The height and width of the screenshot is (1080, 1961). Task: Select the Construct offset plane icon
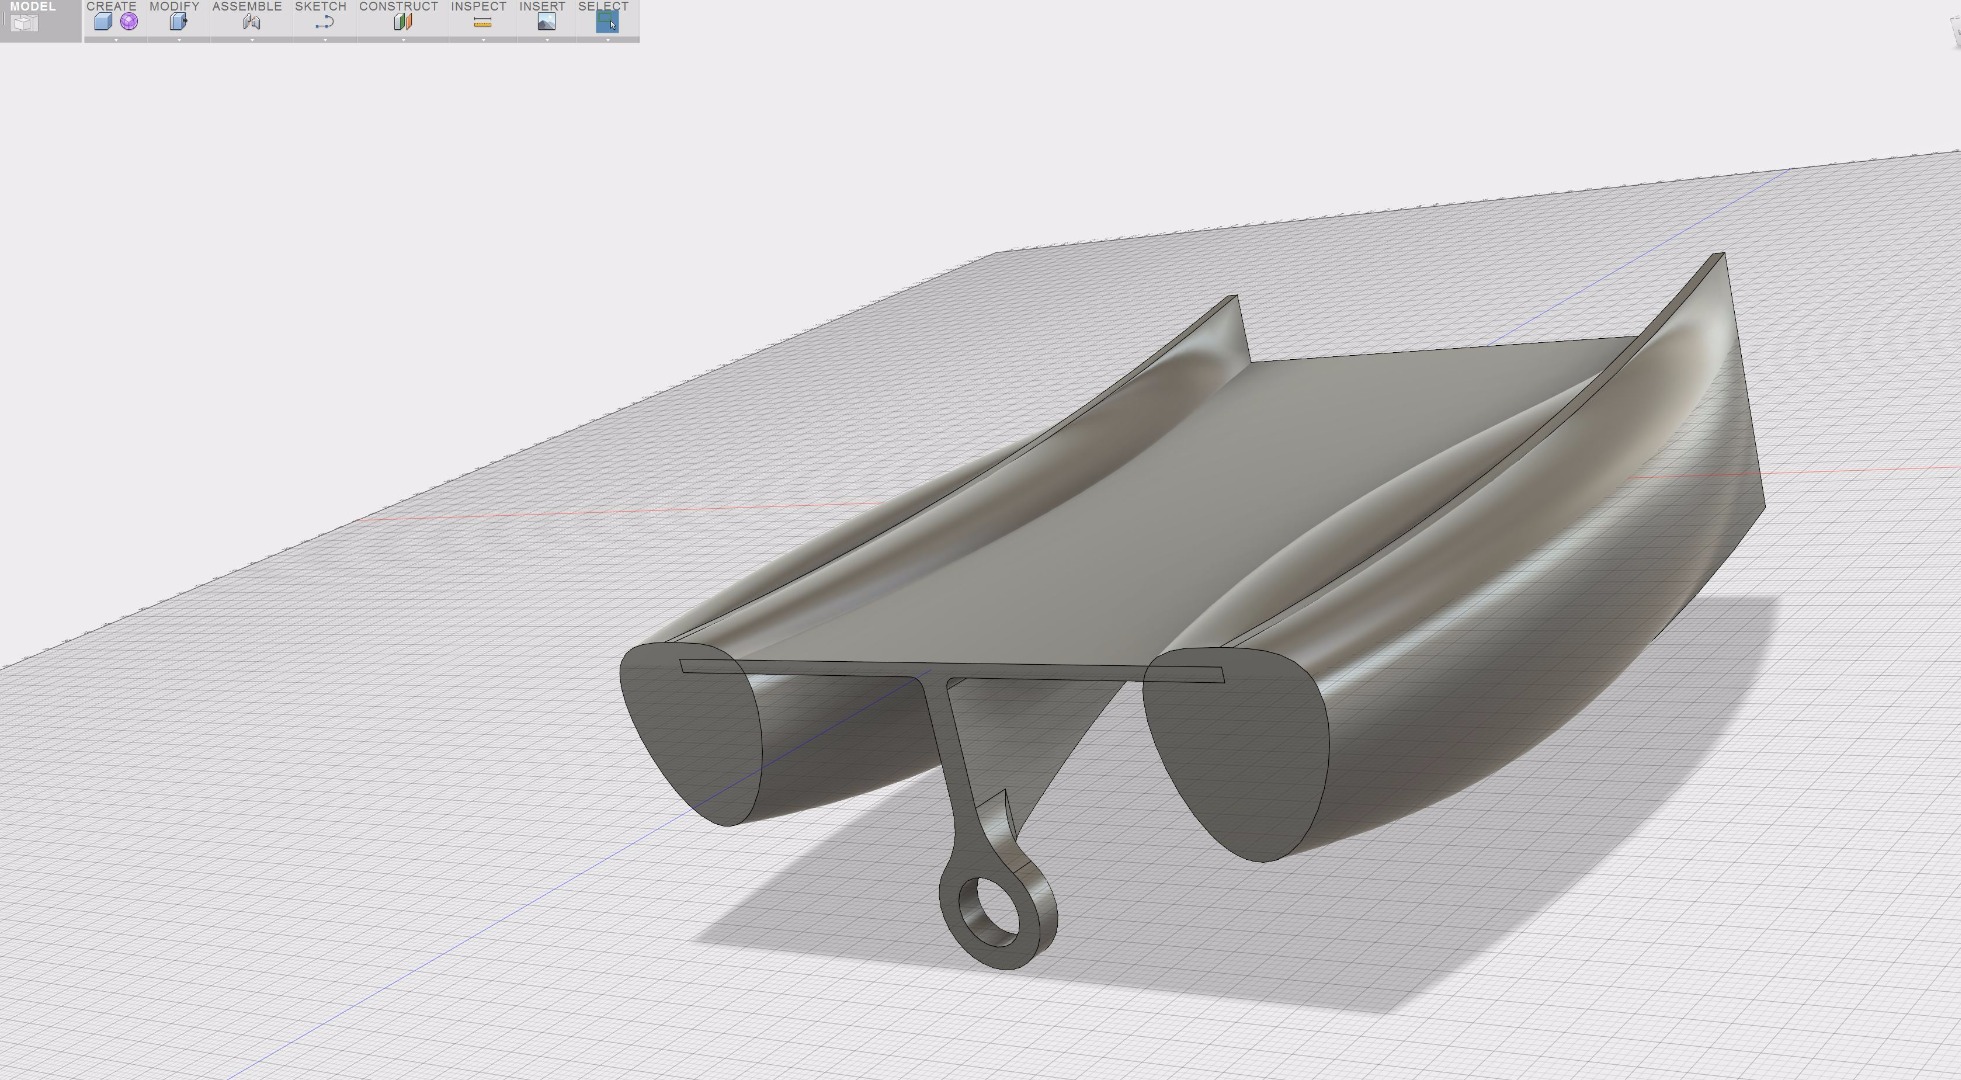click(403, 22)
